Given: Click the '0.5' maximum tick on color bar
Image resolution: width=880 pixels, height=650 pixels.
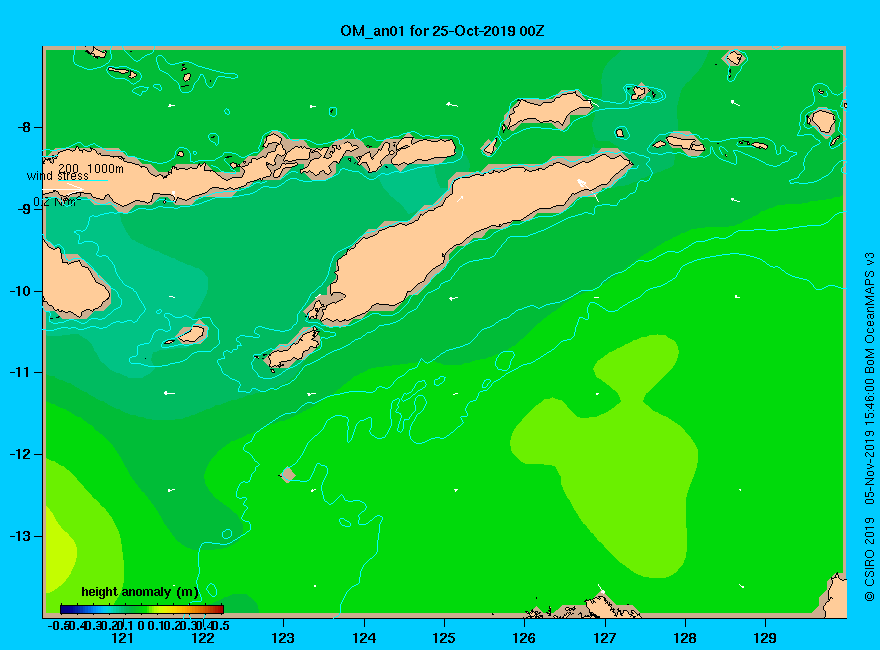Looking at the screenshot, I should [x=222, y=625].
